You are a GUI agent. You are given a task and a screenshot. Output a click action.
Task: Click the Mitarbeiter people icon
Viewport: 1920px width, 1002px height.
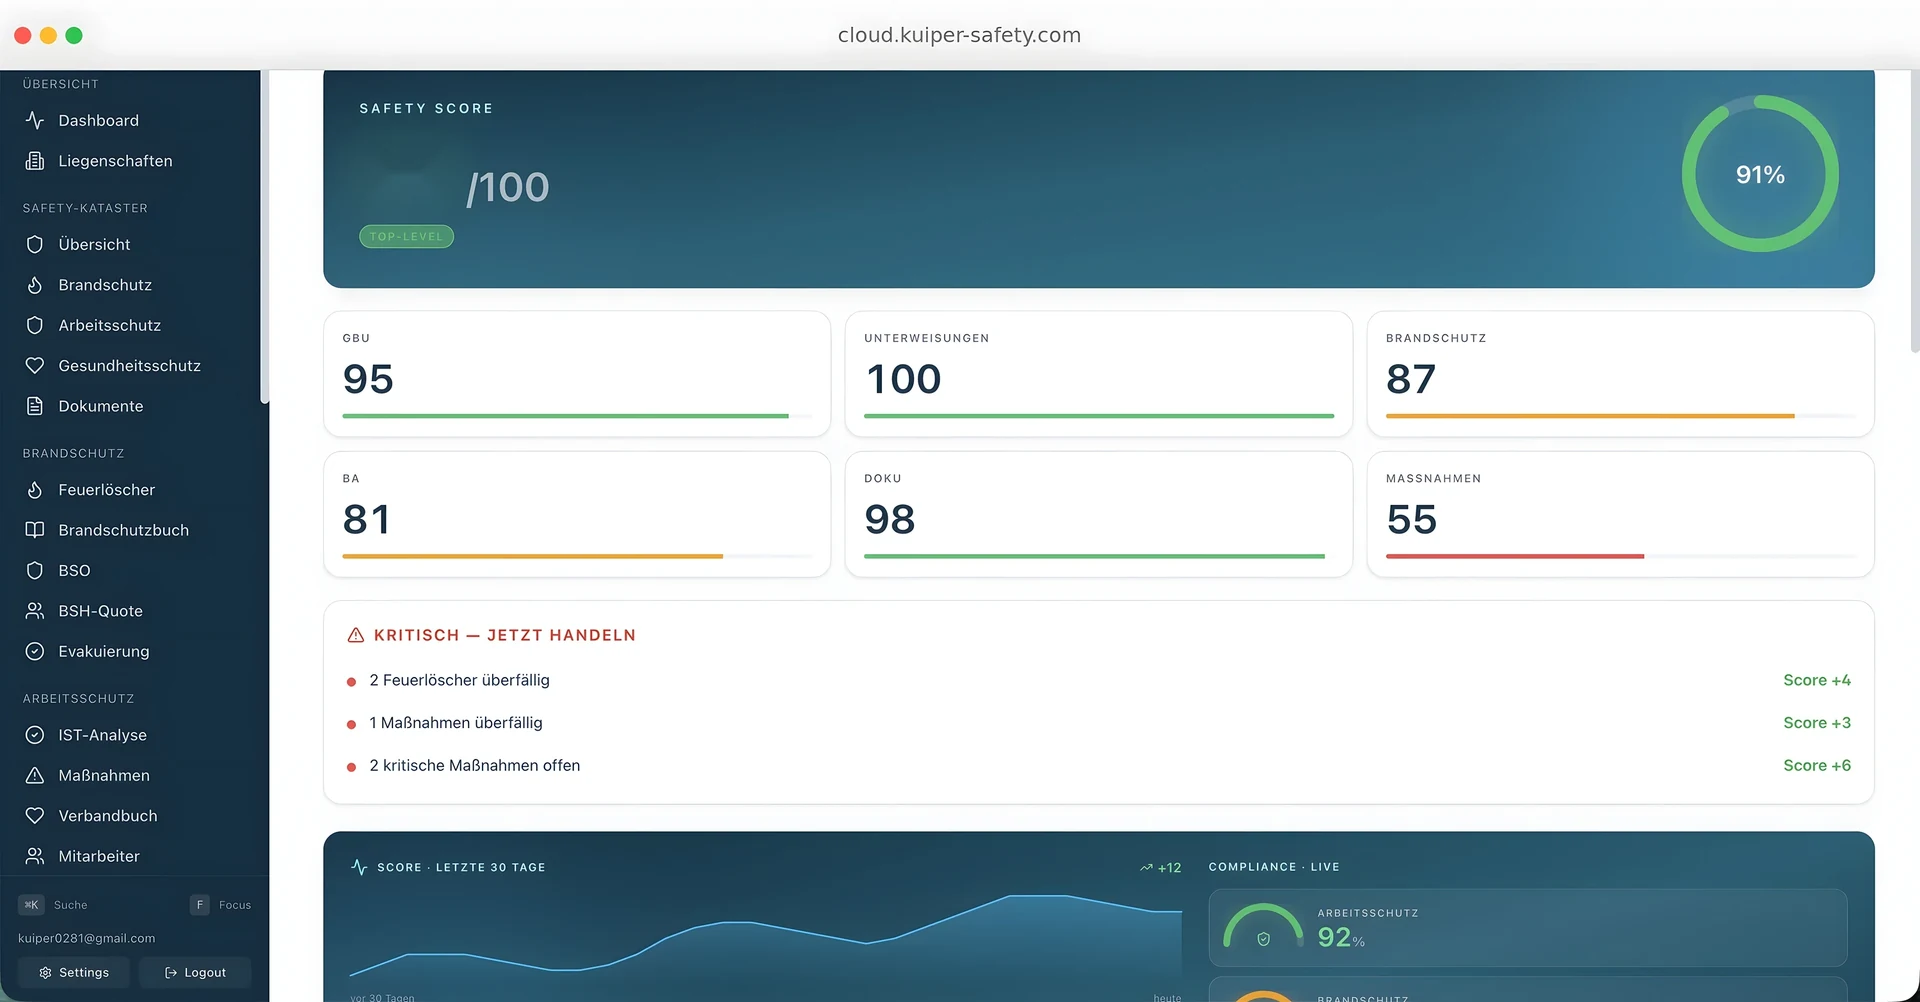pos(35,856)
